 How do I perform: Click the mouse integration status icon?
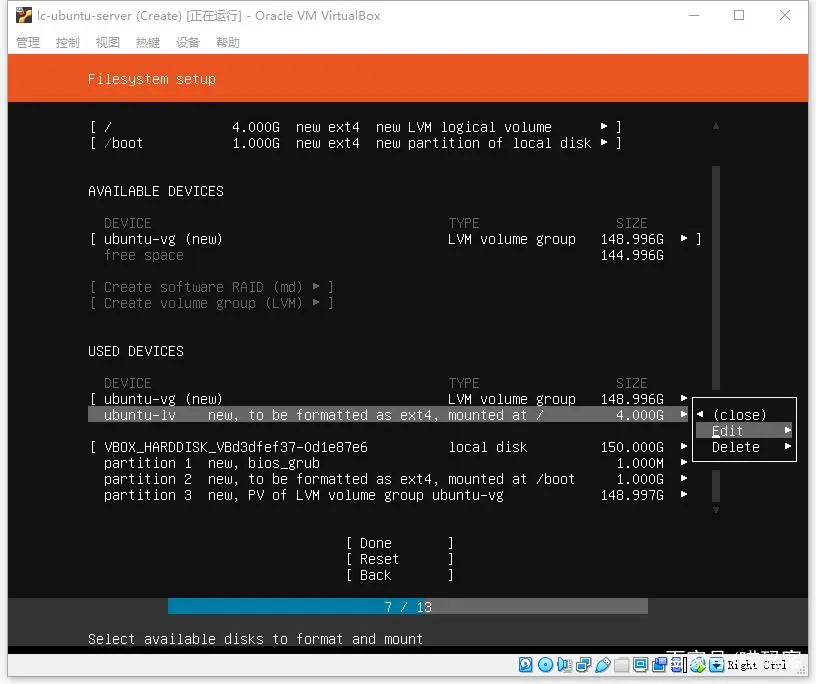(x=698, y=665)
